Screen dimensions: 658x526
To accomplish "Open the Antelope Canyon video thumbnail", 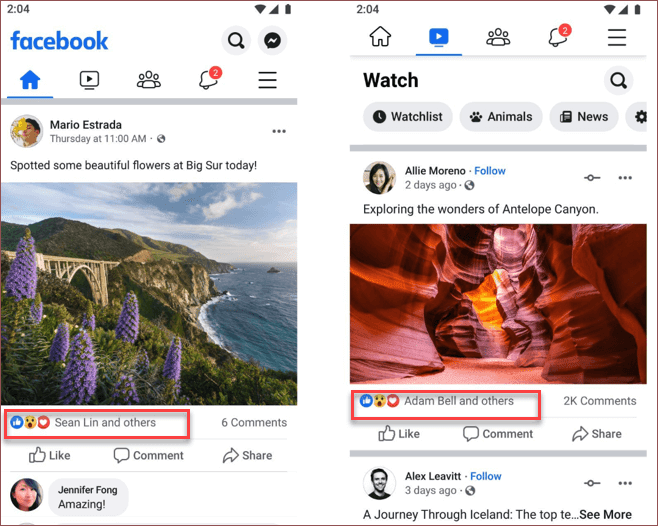I will point(497,303).
